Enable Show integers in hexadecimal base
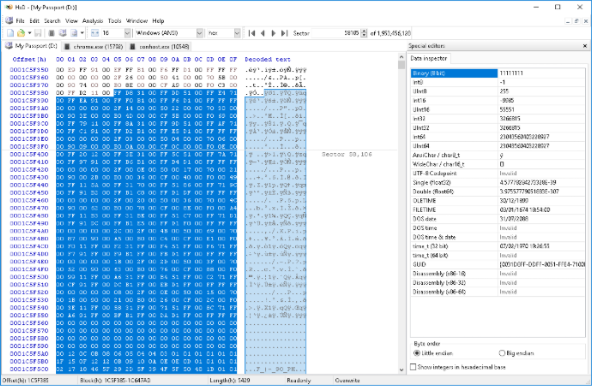The width and height of the screenshot is (594, 387). [413, 367]
